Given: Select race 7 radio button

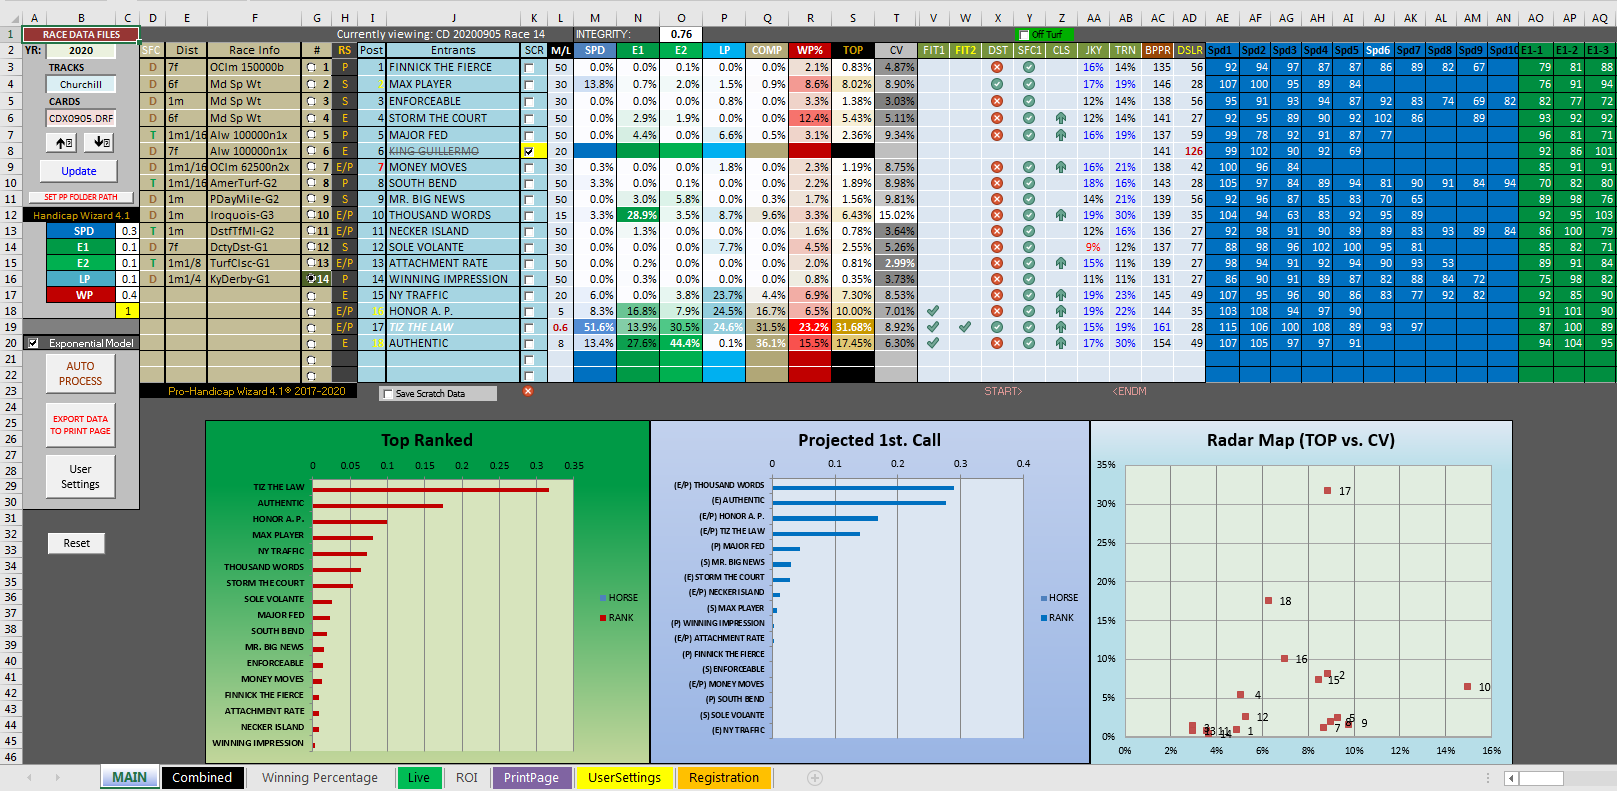Looking at the screenshot, I should pos(312,167).
